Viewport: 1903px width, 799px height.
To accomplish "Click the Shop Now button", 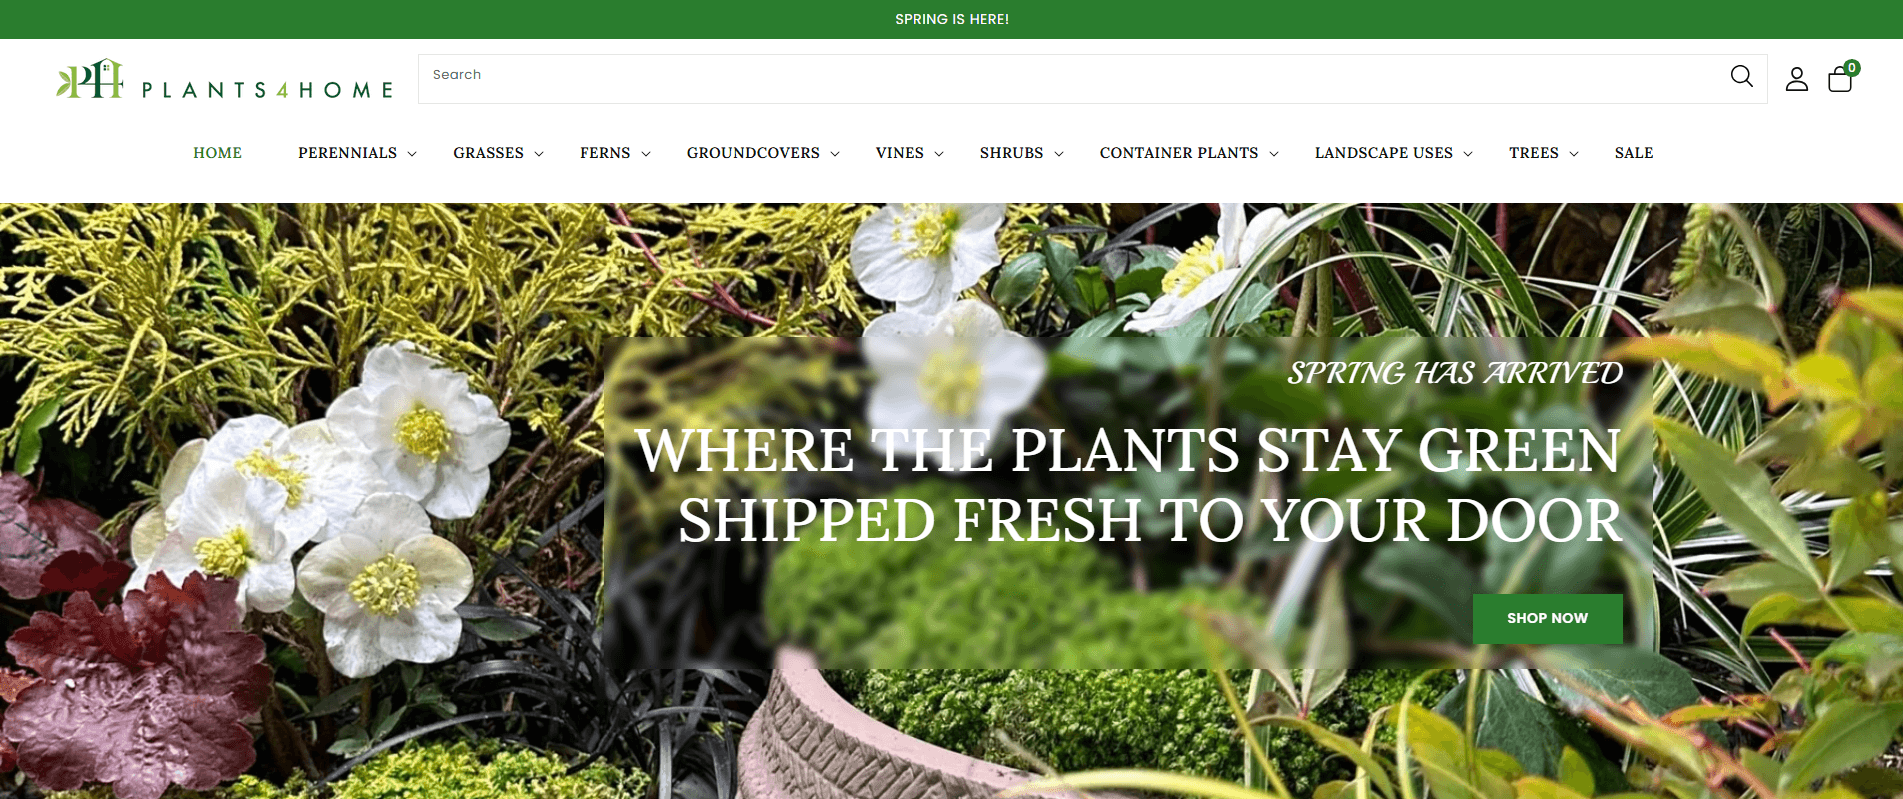I will tap(1547, 619).
